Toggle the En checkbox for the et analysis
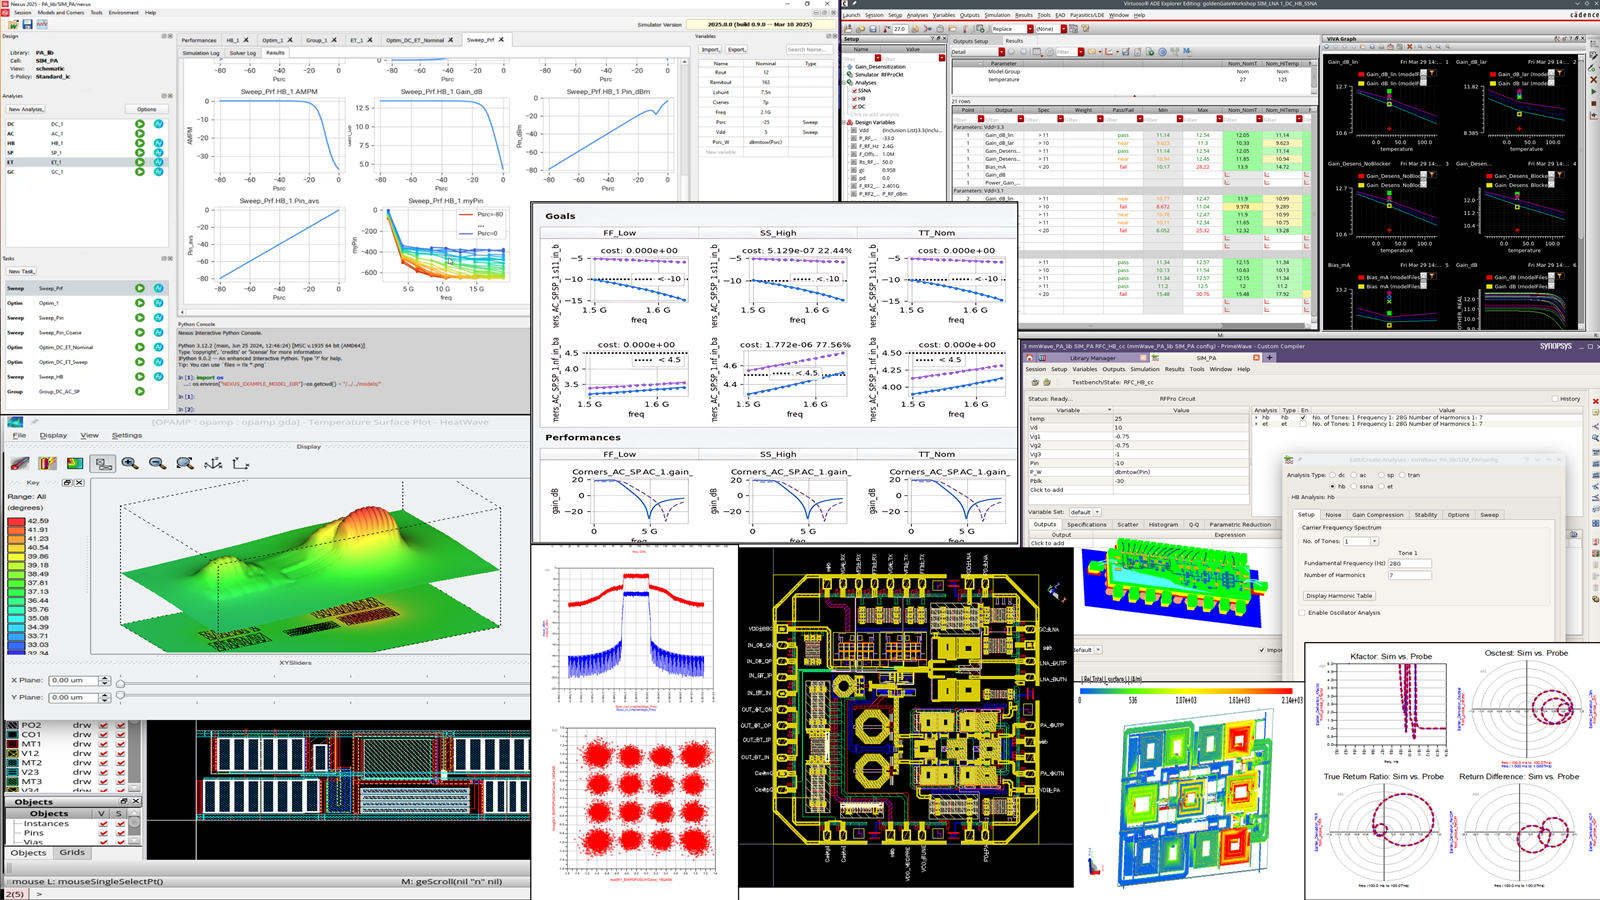 pyautogui.click(x=1302, y=424)
